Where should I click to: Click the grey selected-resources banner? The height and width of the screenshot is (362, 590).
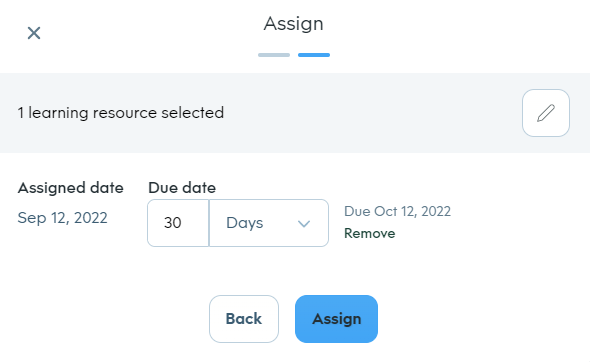tap(295, 113)
